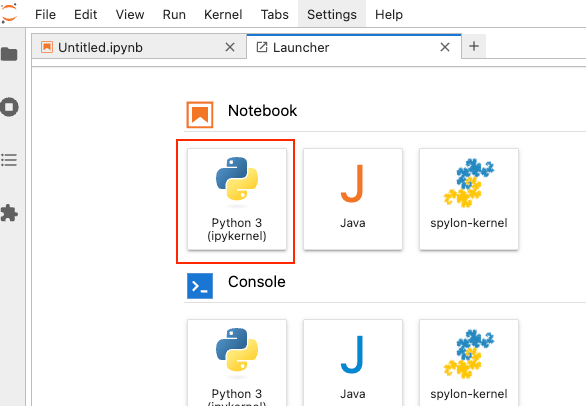Open the Run menu
The height and width of the screenshot is (406, 586).
[174, 14]
